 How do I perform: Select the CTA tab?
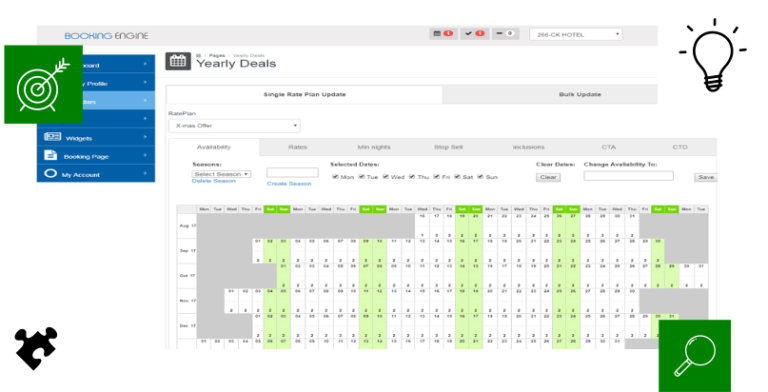[x=608, y=147]
